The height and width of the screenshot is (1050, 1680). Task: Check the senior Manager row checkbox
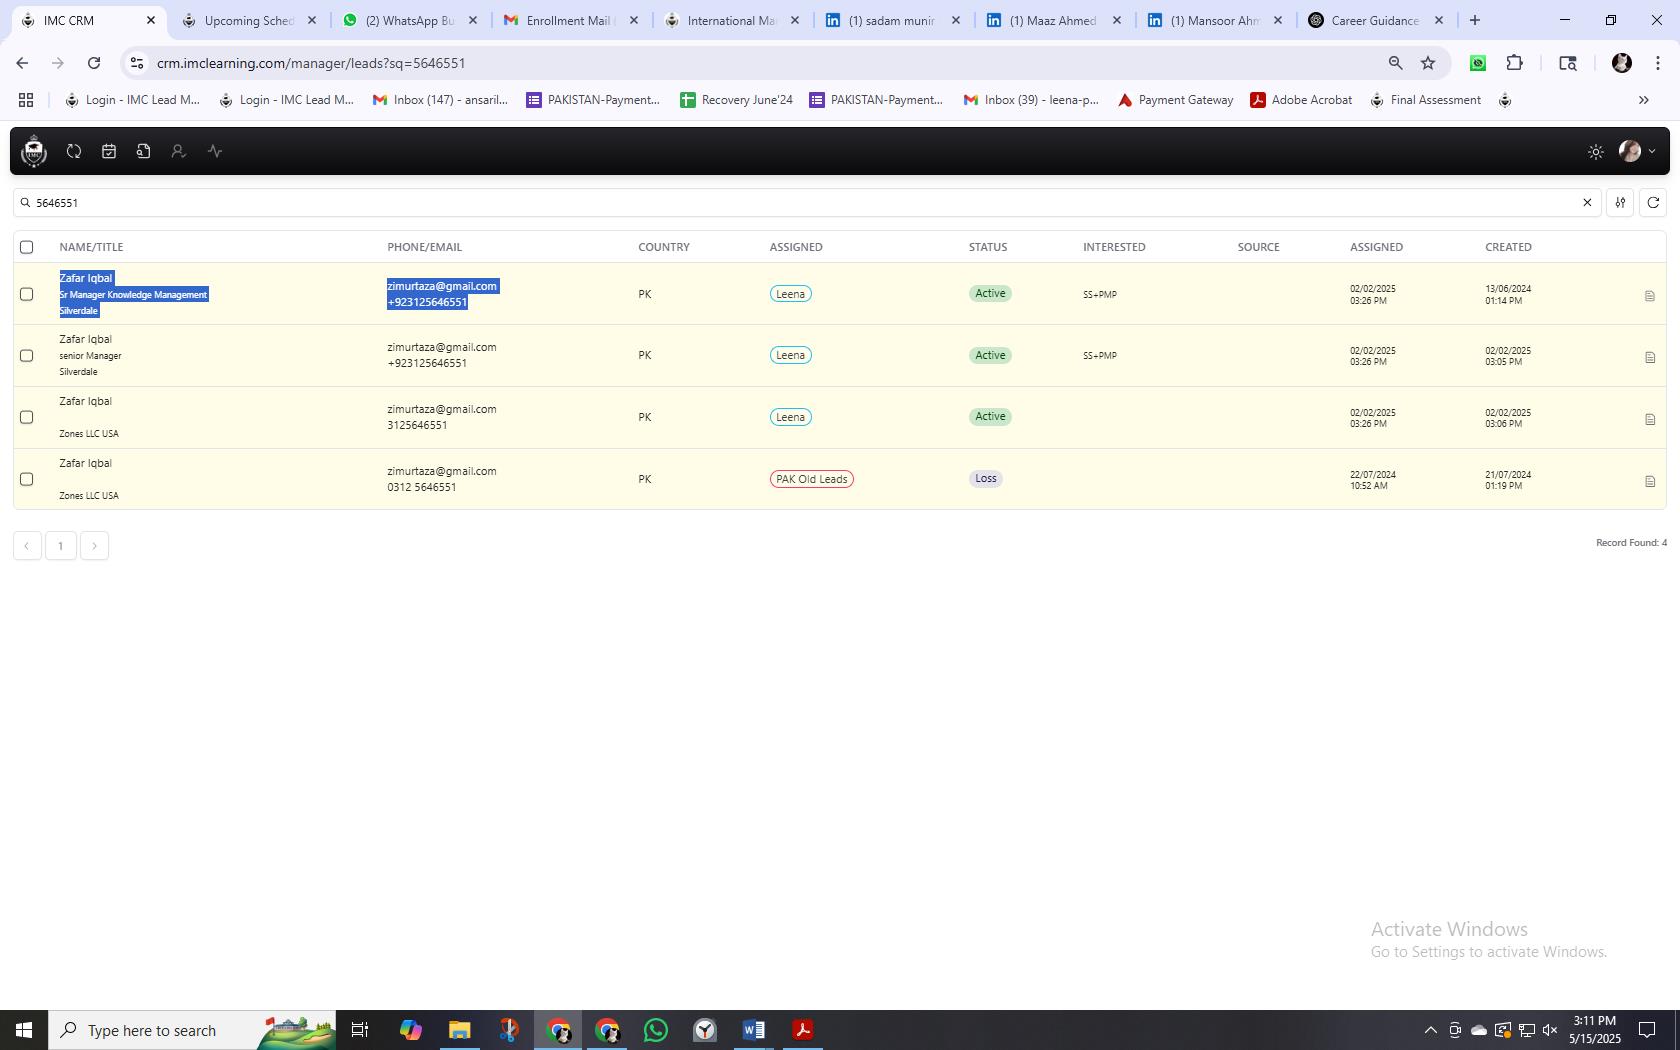[27, 356]
